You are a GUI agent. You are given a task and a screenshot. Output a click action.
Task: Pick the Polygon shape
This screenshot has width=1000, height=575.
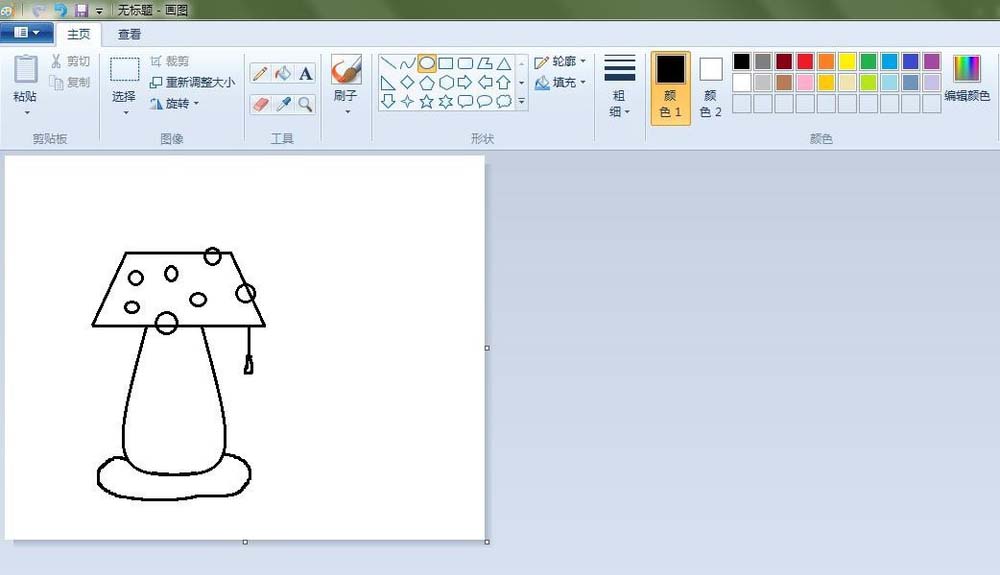(x=485, y=63)
